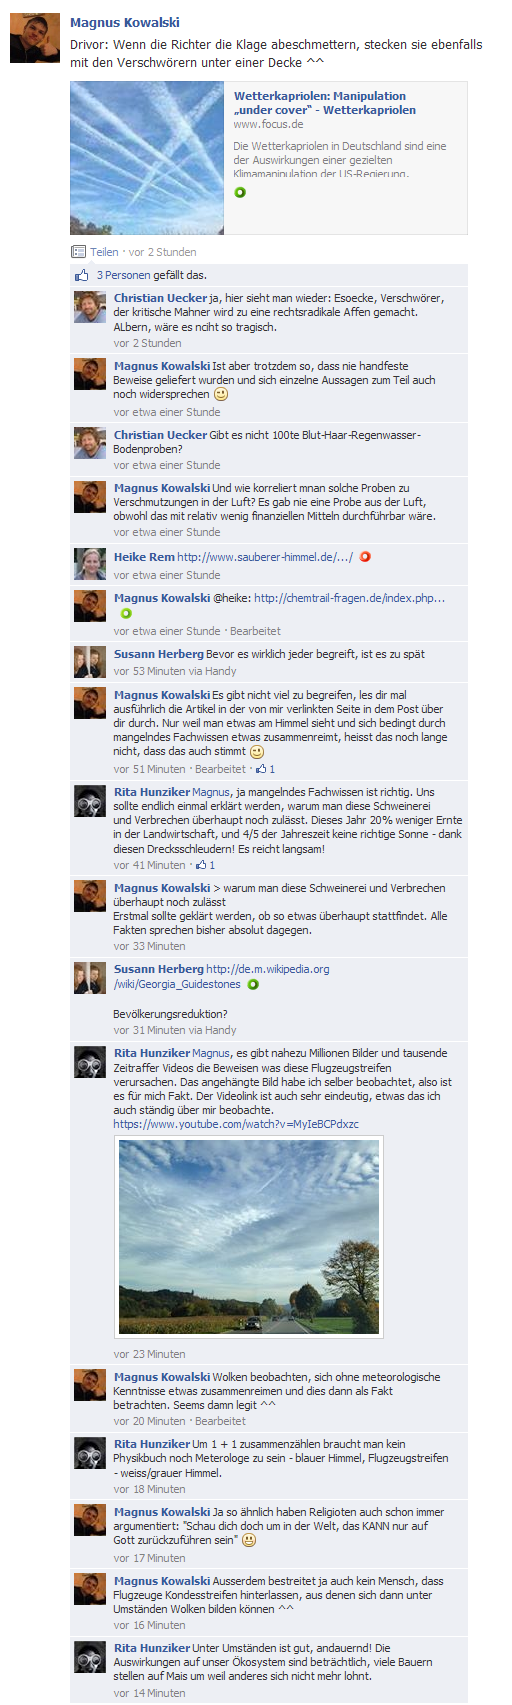Open Magnus Kowalski's profile picture at post top
Viewport: 512px width, 1705px height.
pos(35,39)
